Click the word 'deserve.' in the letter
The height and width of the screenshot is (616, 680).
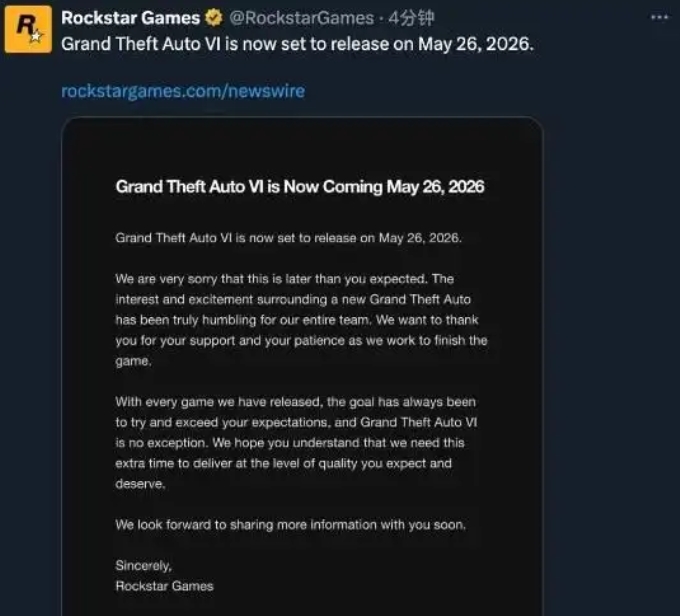tap(140, 483)
